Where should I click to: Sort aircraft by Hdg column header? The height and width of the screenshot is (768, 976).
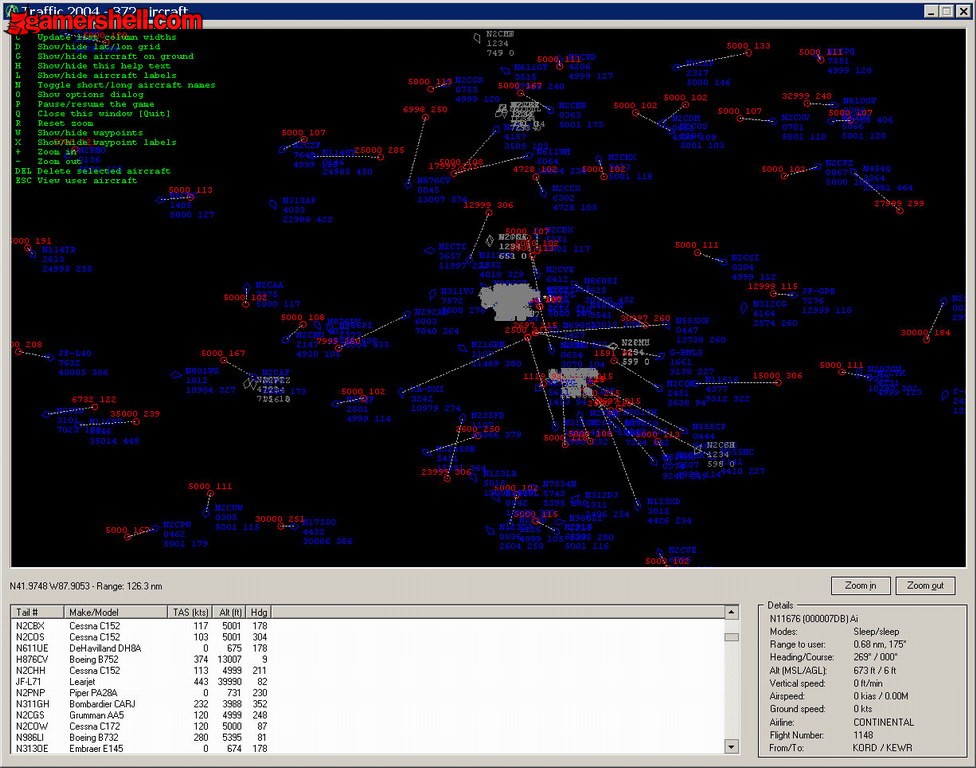coord(259,612)
